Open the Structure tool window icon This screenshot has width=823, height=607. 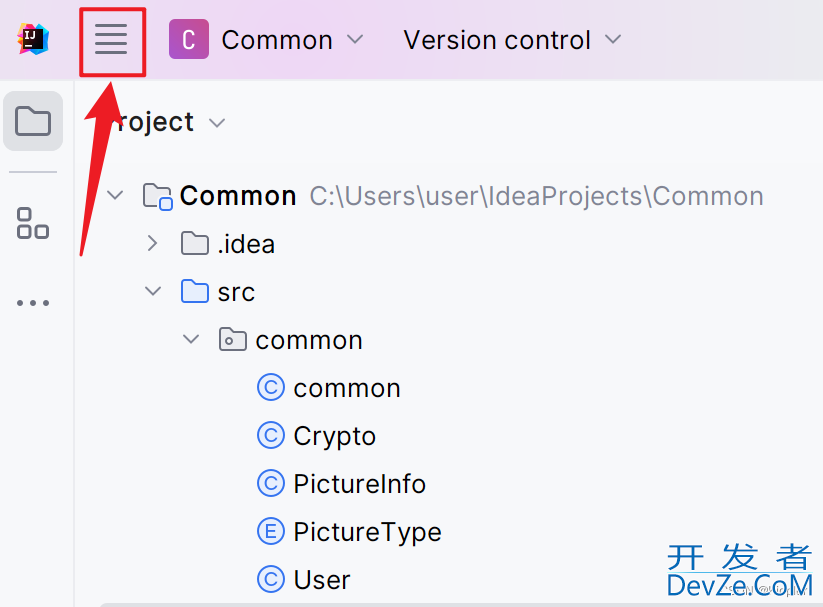(x=33, y=223)
